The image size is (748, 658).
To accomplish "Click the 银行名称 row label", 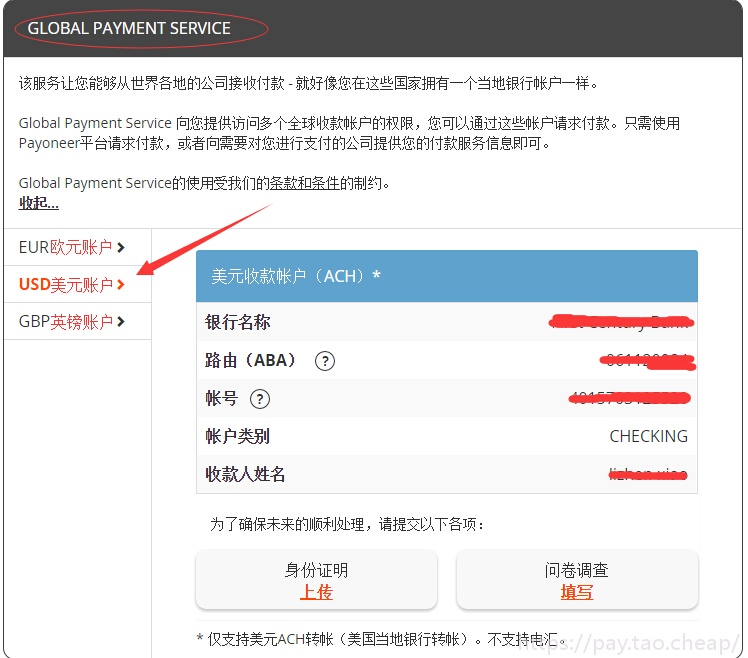I will (238, 322).
